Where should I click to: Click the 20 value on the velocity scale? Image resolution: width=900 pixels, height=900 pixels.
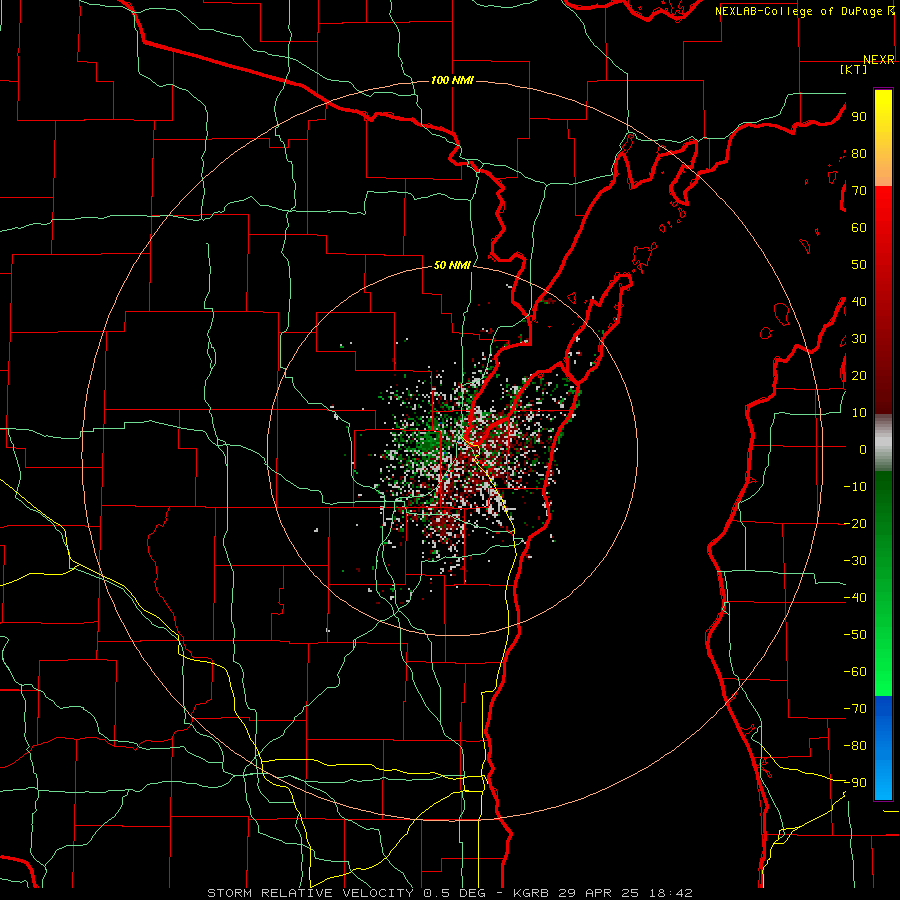(x=859, y=376)
